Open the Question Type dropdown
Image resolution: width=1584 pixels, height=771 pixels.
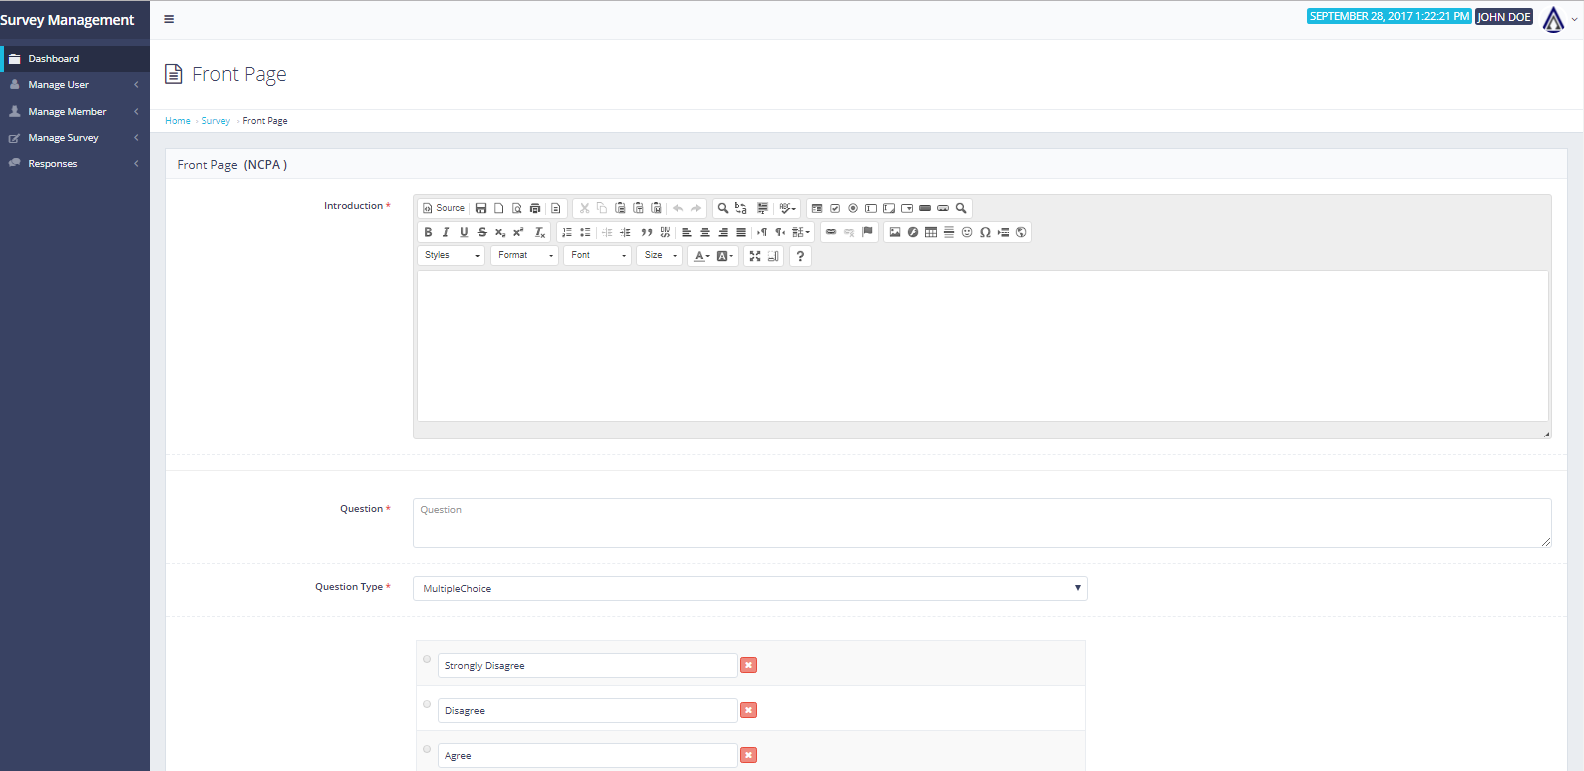[x=750, y=588]
